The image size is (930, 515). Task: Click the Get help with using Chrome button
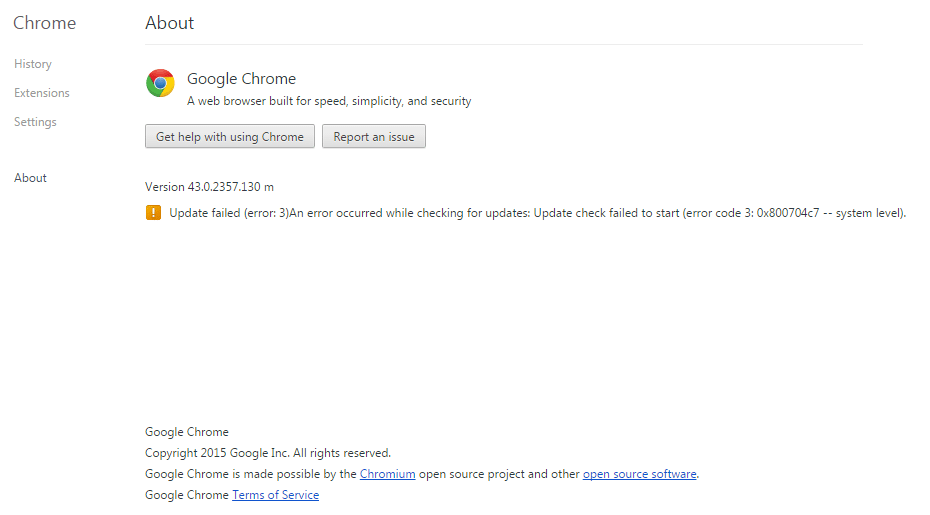point(230,136)
